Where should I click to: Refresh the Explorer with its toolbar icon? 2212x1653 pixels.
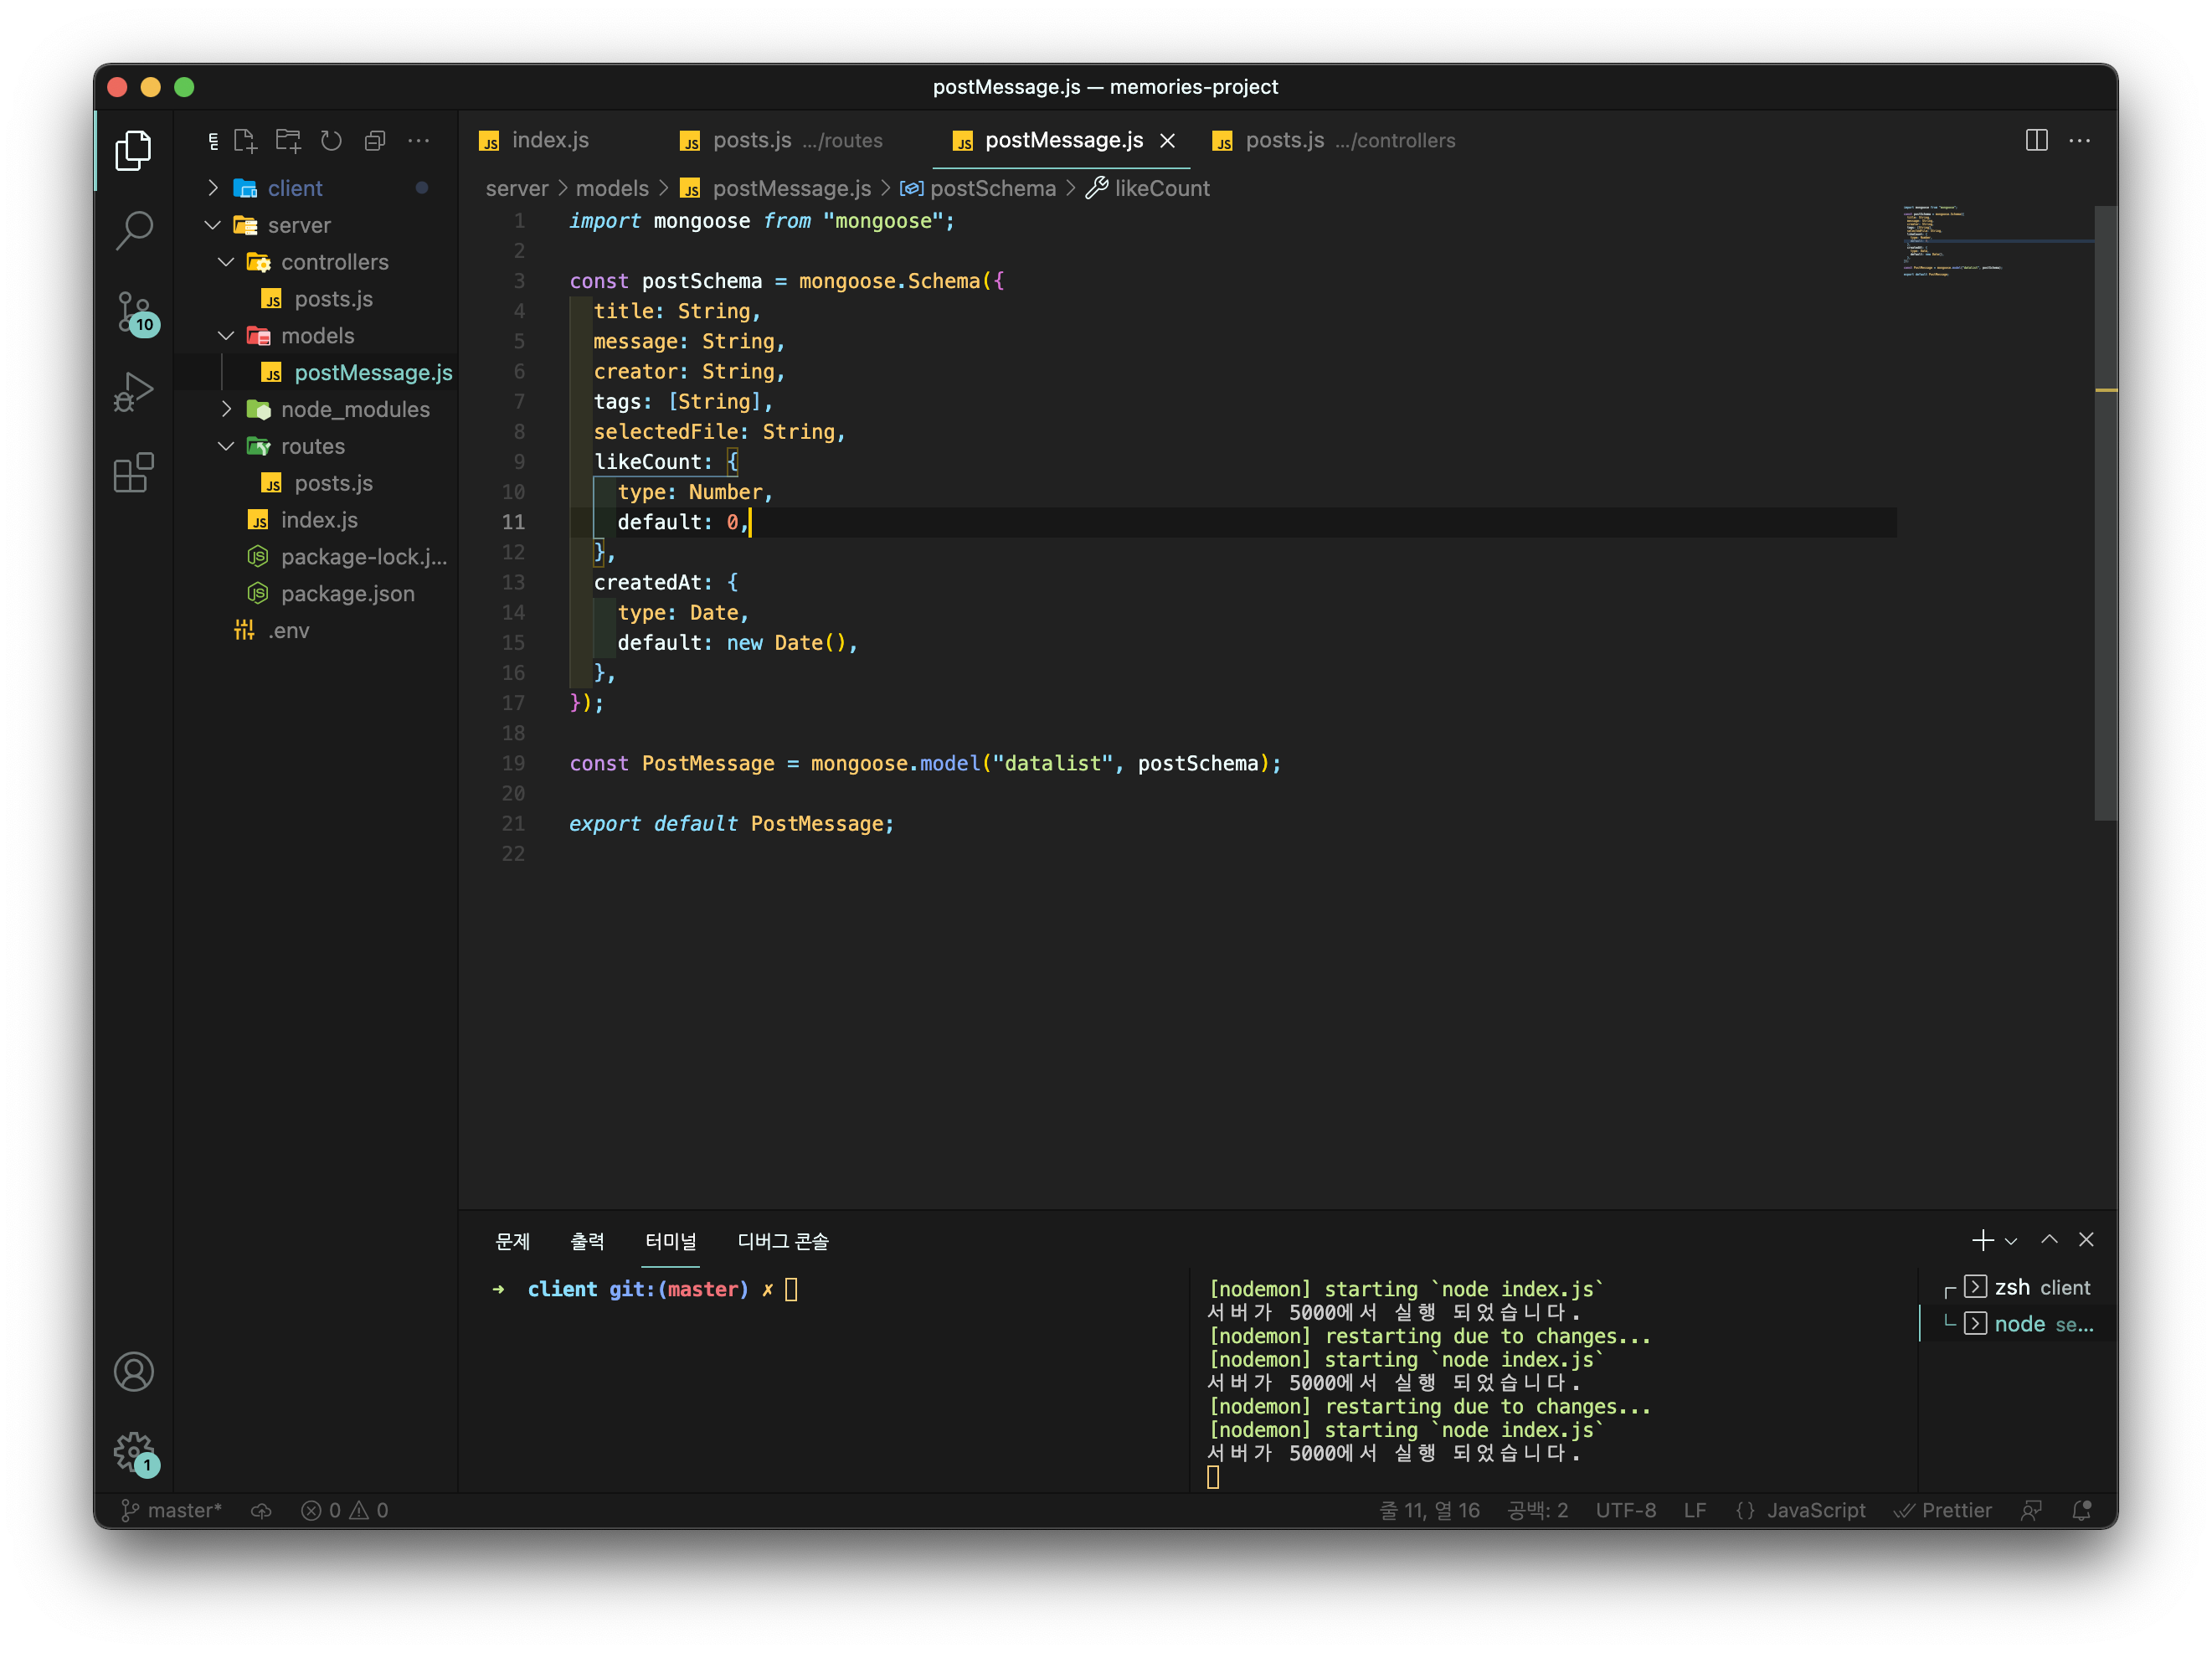pyautogui.click(x=331, y=142)
